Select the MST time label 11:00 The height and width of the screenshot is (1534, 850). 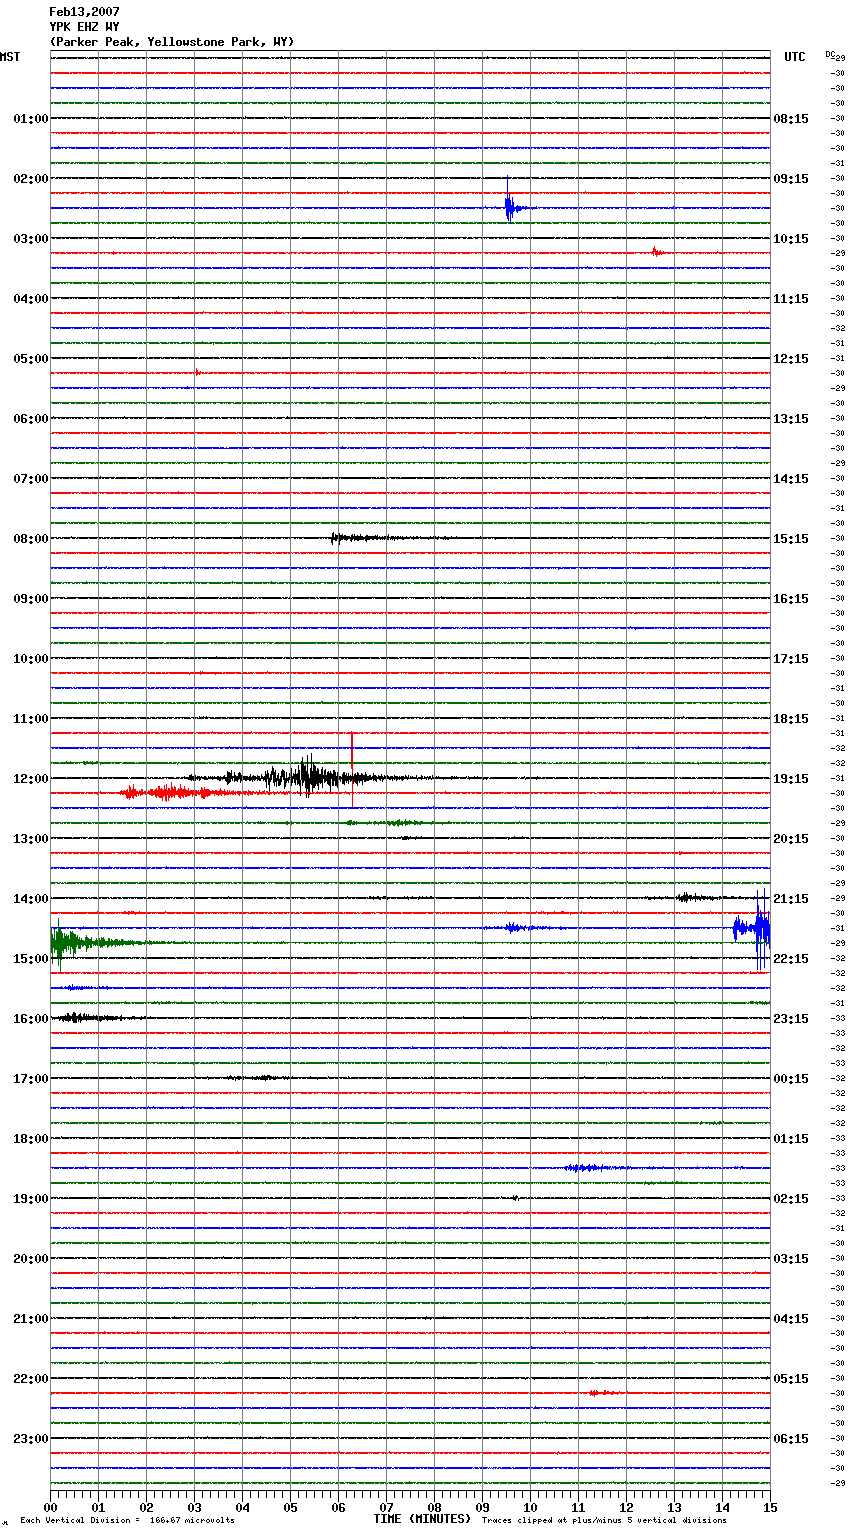(x=31, y=719)
